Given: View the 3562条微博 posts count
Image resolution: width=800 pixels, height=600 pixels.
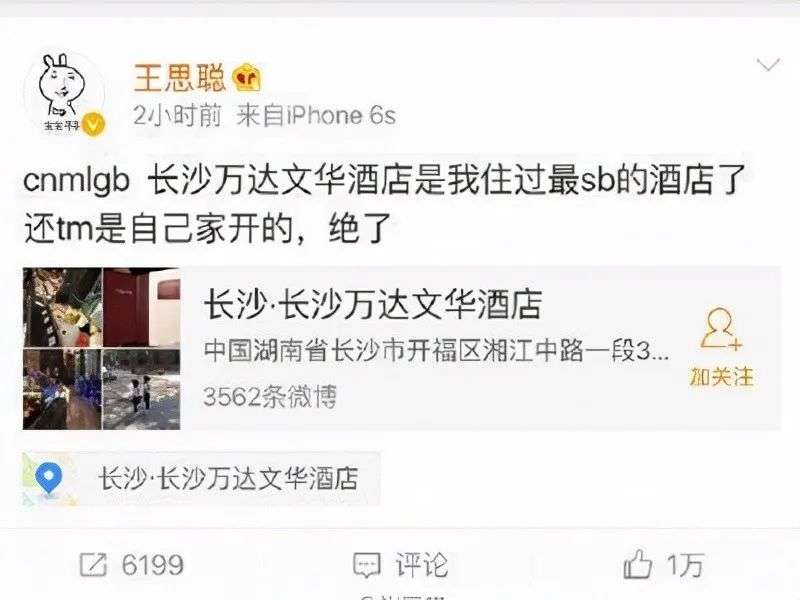Looking at the screenshot, I should (x=270, y=396).
